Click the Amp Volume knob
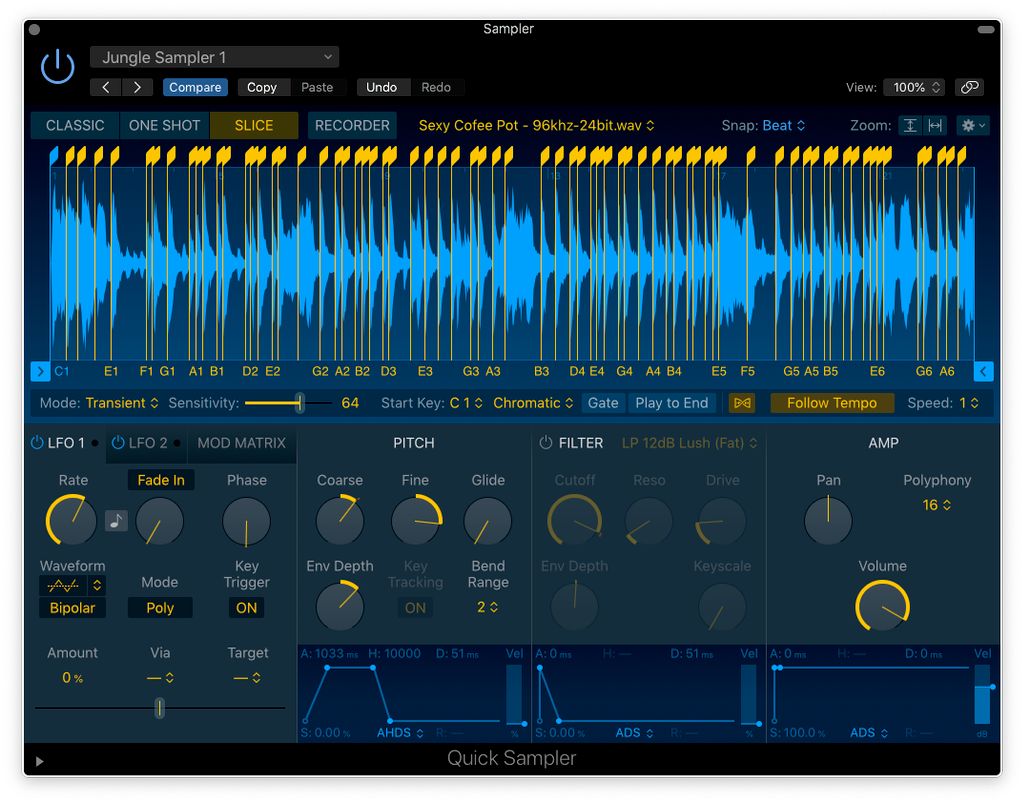This screenshot has height=803, width=1024. (x=882, y=606)
